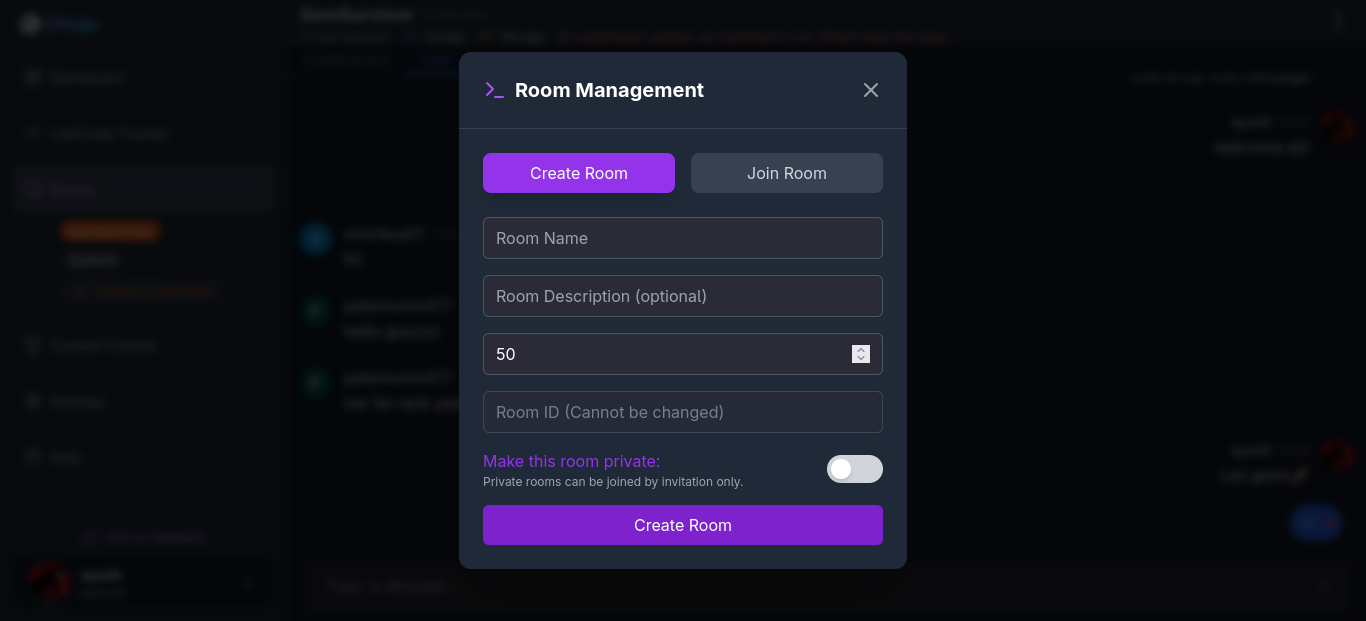
Task: Click the message input box behind dialog
Action: (800, 586)
